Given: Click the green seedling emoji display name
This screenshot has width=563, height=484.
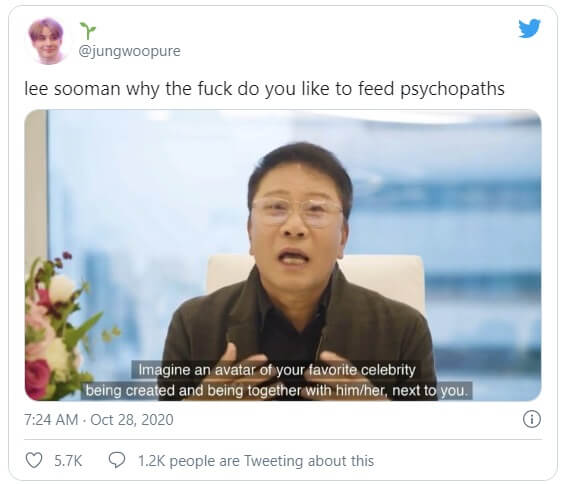Looking at the screenshot, I should (88, 31).
